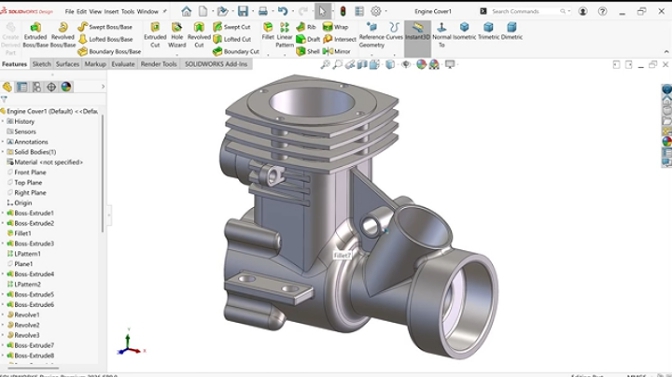
Task: Open the Options gear settings
Action: click(376, 12)
